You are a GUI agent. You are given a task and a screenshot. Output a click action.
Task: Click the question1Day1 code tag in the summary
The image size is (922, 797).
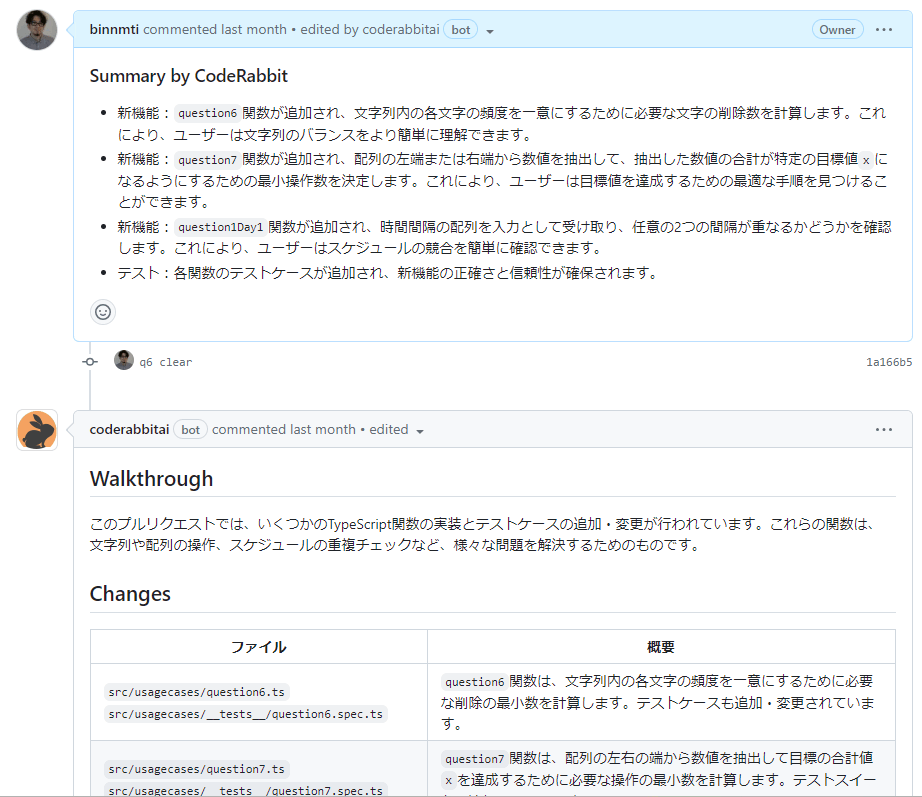[221, 227]
